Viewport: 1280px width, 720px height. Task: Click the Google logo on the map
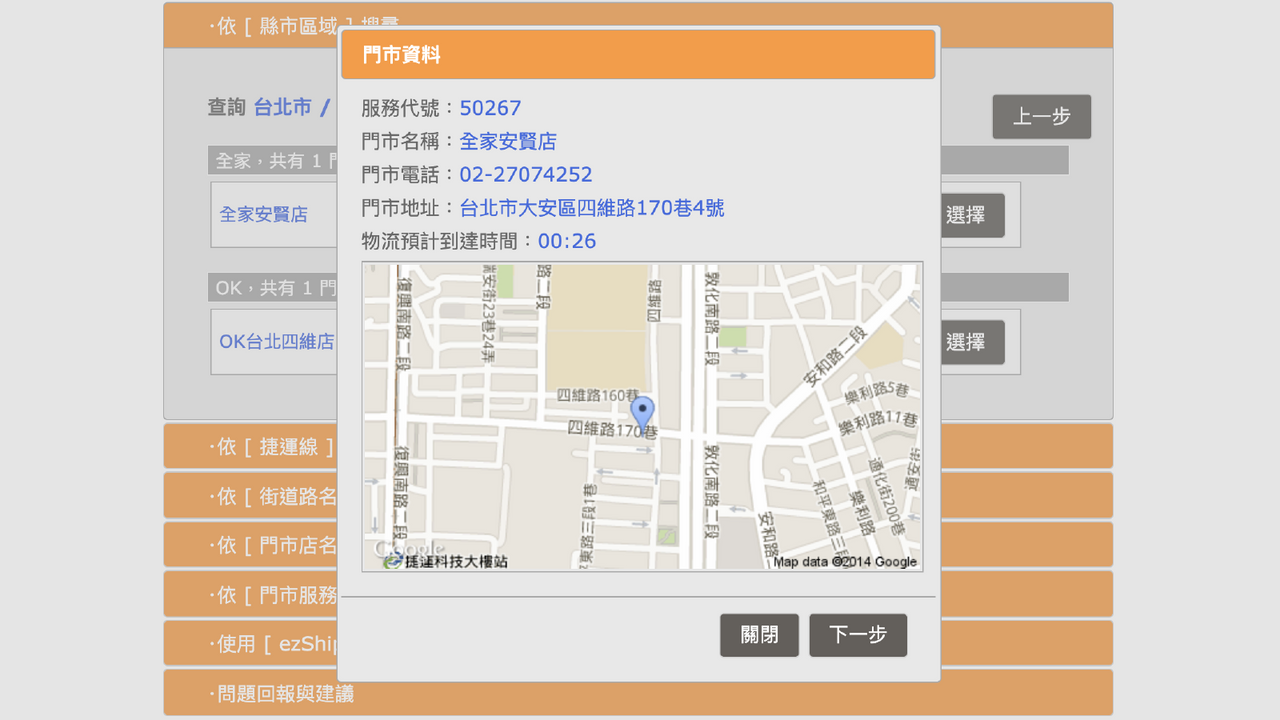pos(409,547)
